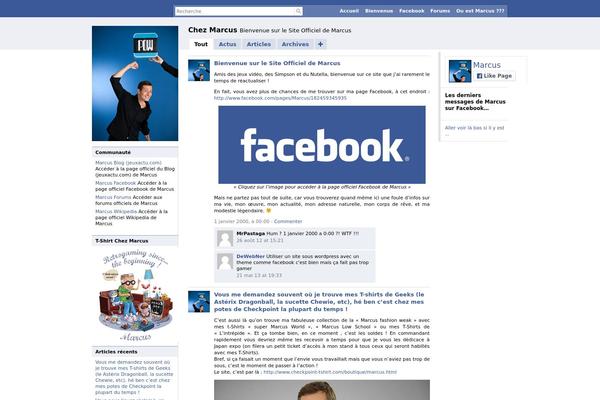Image resolution: width=600 pixels, height=400 pixels.
Task: Open the Forums top menu item
Action: click(x=440, y=11)
